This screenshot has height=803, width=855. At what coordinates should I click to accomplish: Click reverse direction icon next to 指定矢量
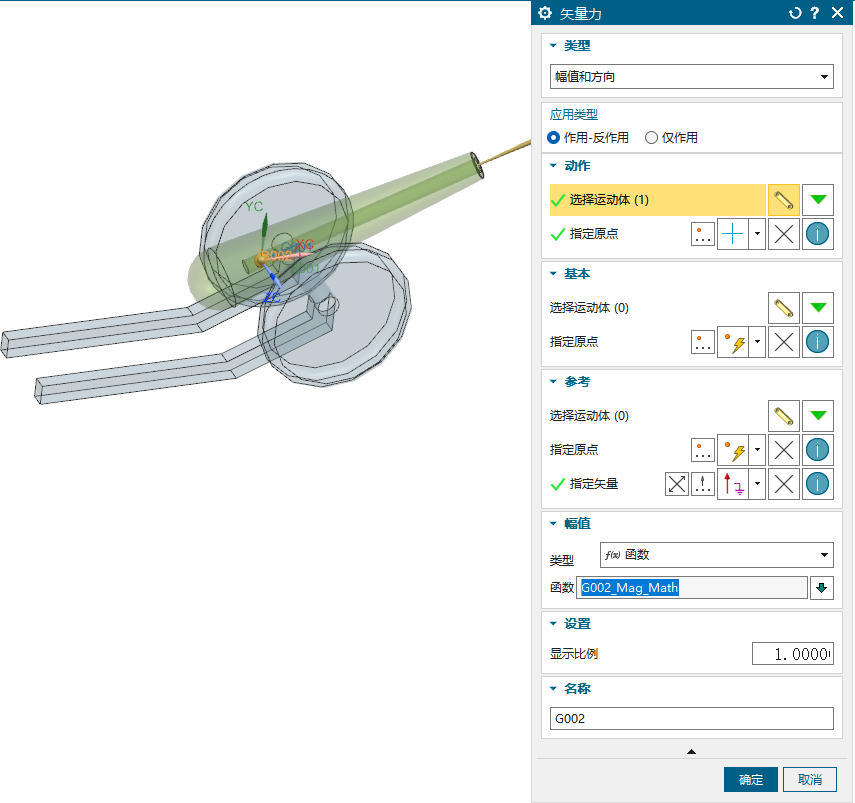(677, 484)
